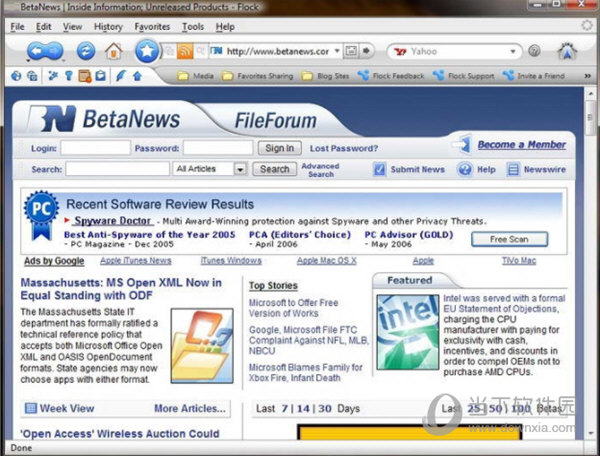This screenshot has height=456, width=600.
Task: Open the Yahoo search box dropdown arrow
Action: click(x=513, y=52)
